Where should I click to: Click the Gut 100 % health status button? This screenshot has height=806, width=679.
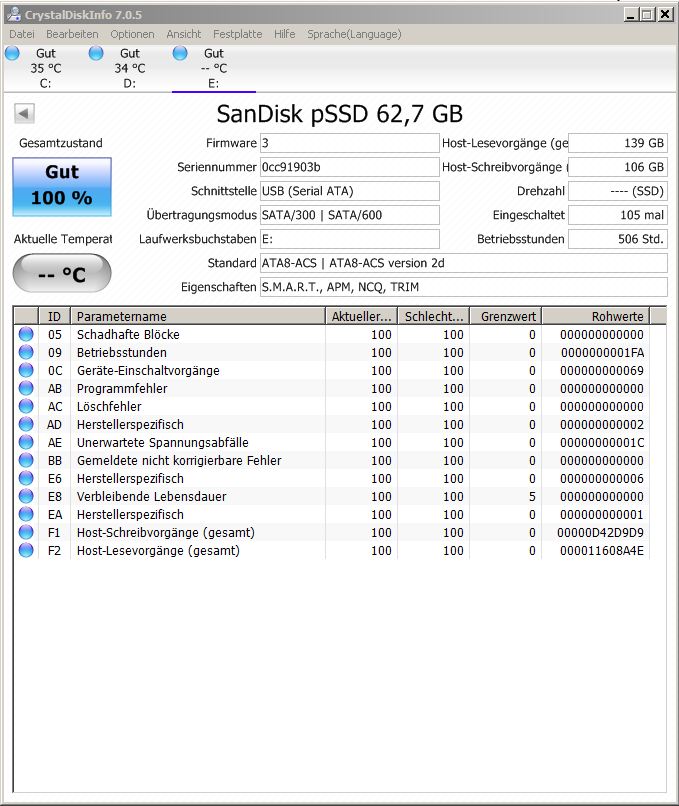click(x=62, y=186)
